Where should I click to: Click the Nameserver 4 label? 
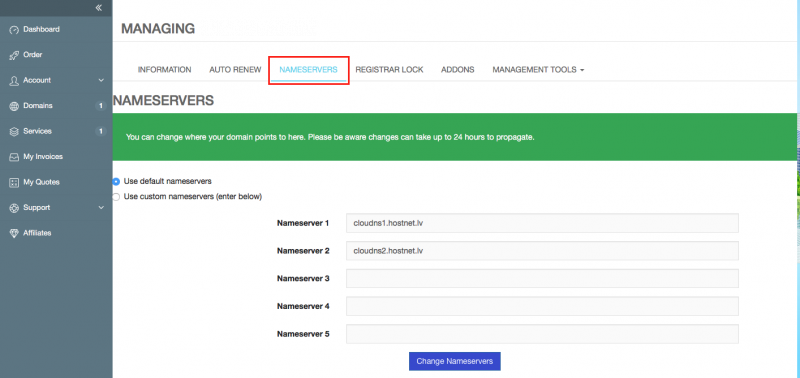[303, 306]
